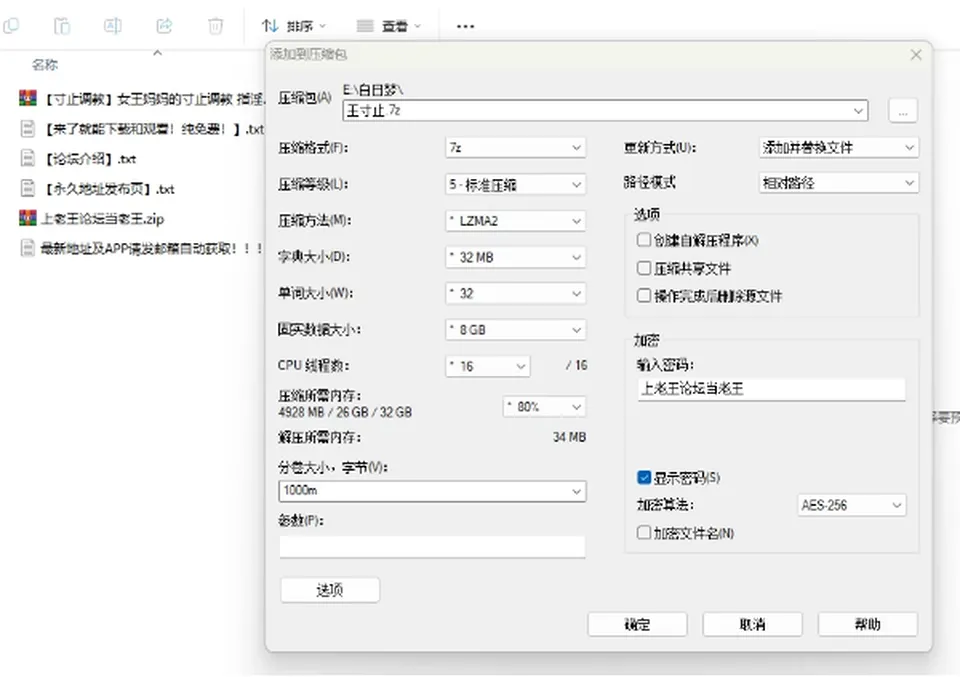Open the 加密算法 dropdown showing AES-256
Screen dimensions: 960x677
tap(852, 505)
